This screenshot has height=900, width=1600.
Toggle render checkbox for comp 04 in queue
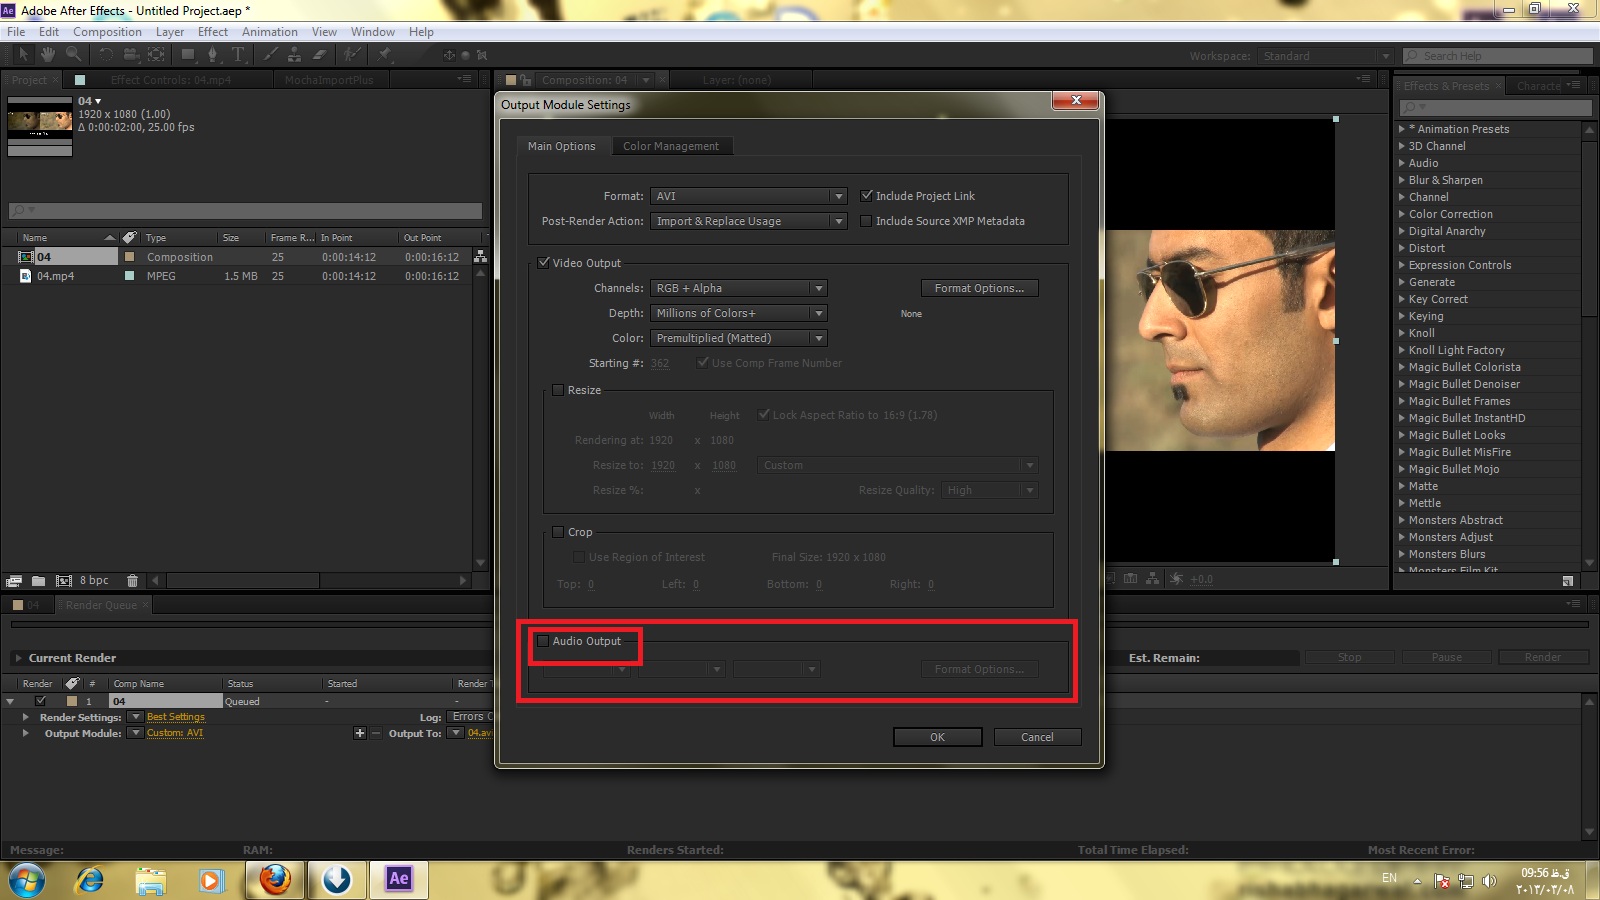(x=41, y=701)
